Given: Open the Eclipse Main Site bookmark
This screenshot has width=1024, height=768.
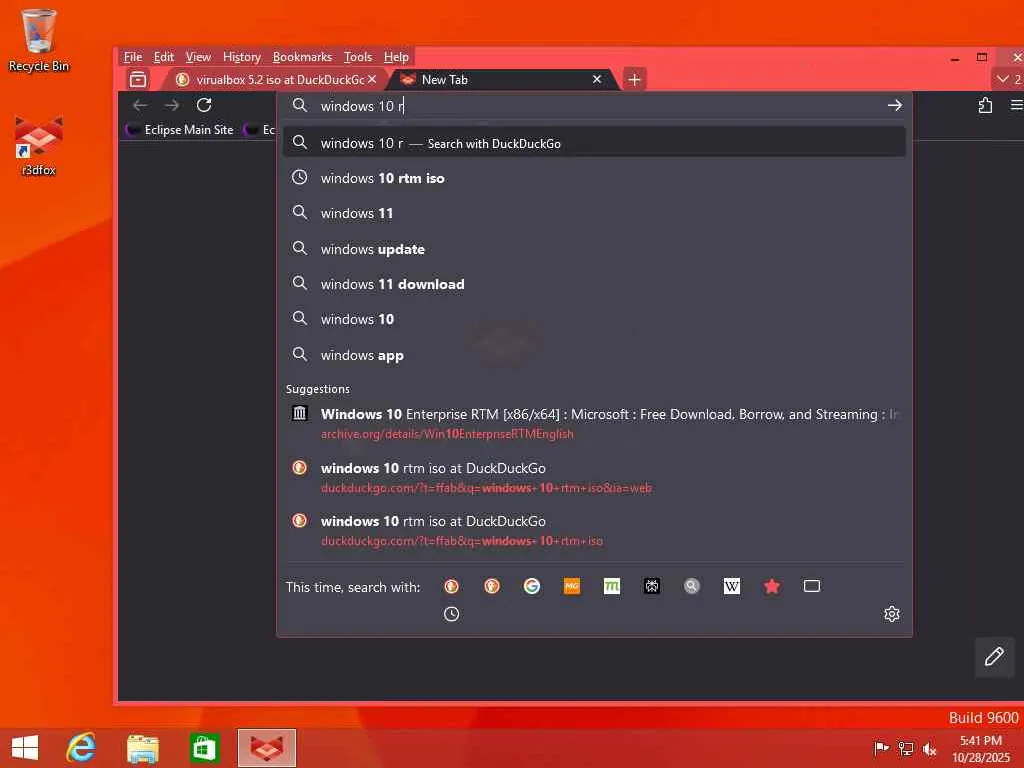Looking at the screenshot, I should [x=180, y=129].
